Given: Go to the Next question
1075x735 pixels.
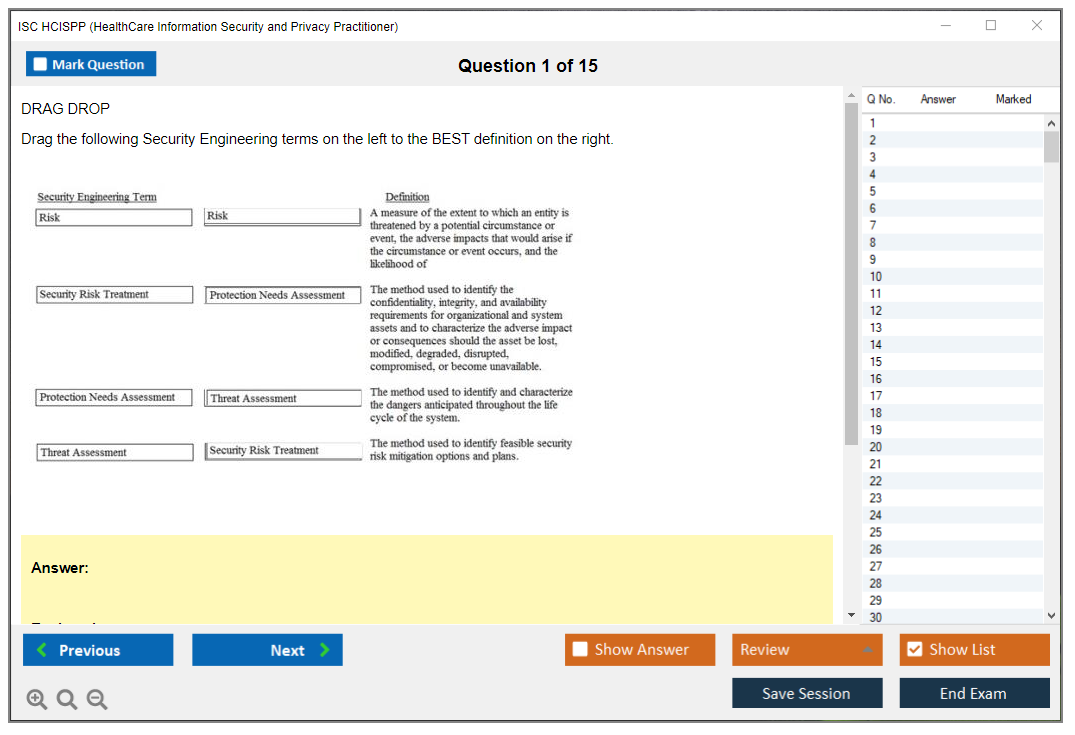Looking at the screenshot, I should (267, 650).
